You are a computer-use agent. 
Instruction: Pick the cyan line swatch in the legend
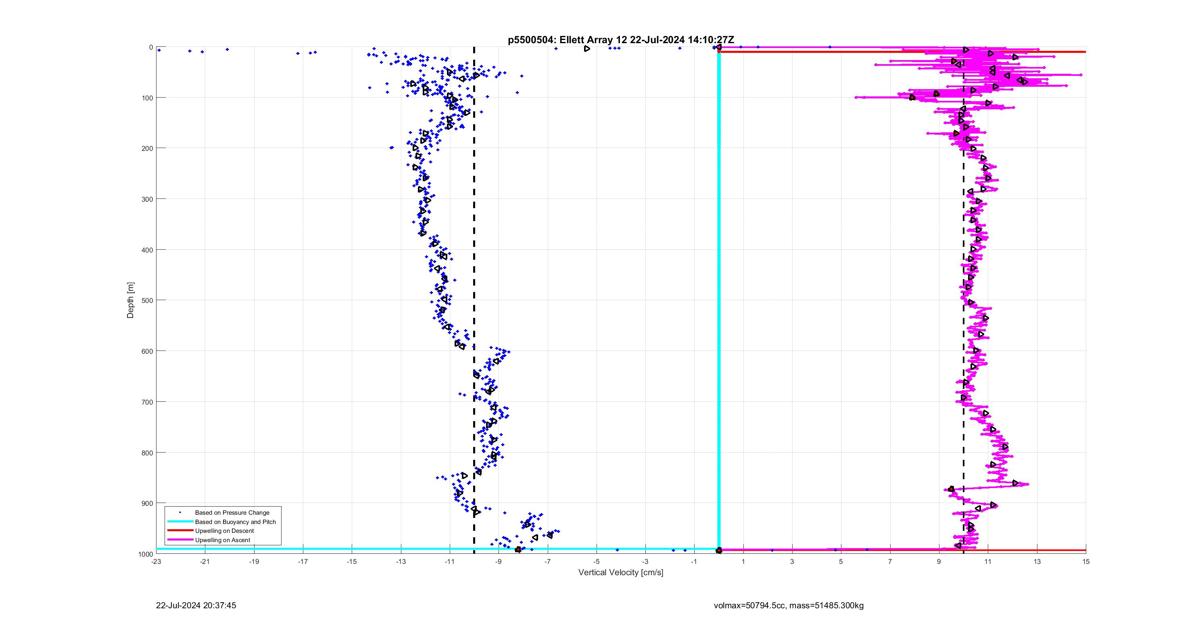pos(179,521)
